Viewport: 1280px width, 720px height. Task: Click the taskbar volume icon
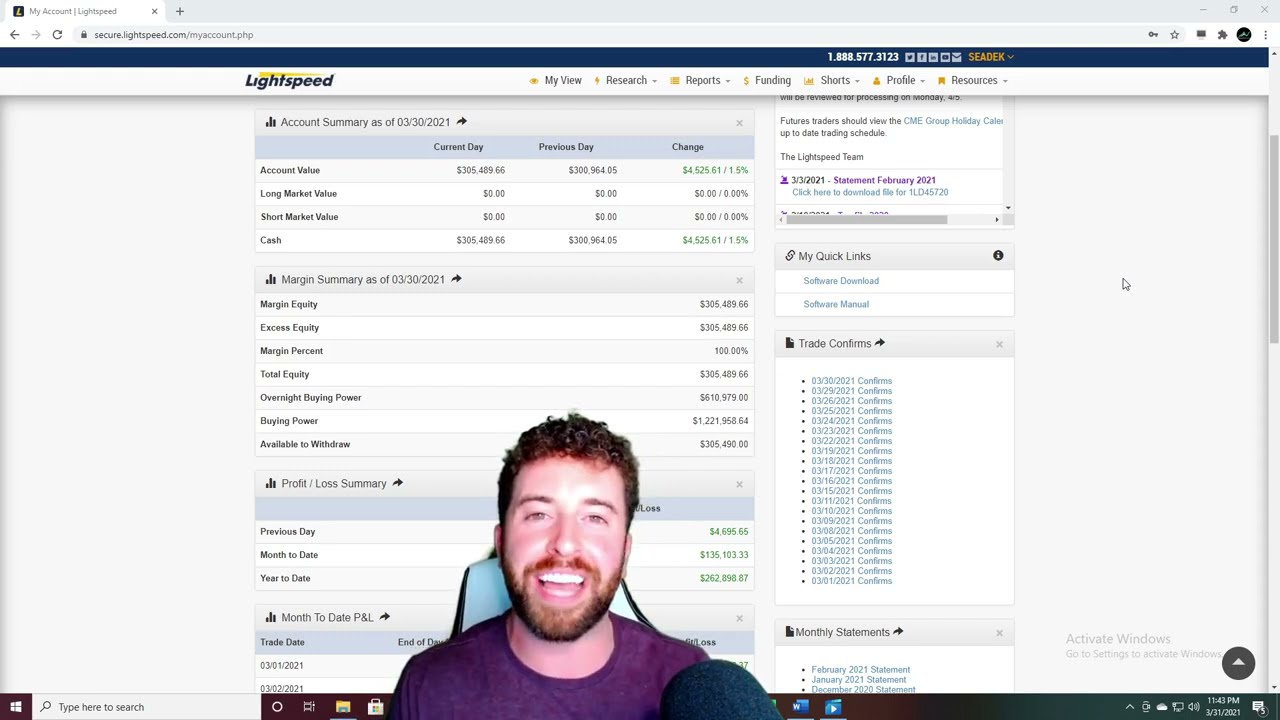[1193, 707]
